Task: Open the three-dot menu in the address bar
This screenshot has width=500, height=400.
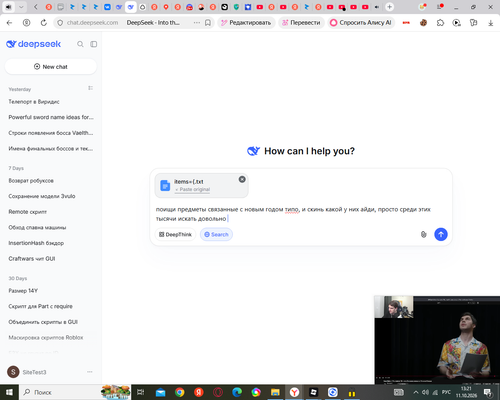Action: [x=197, y=23]
